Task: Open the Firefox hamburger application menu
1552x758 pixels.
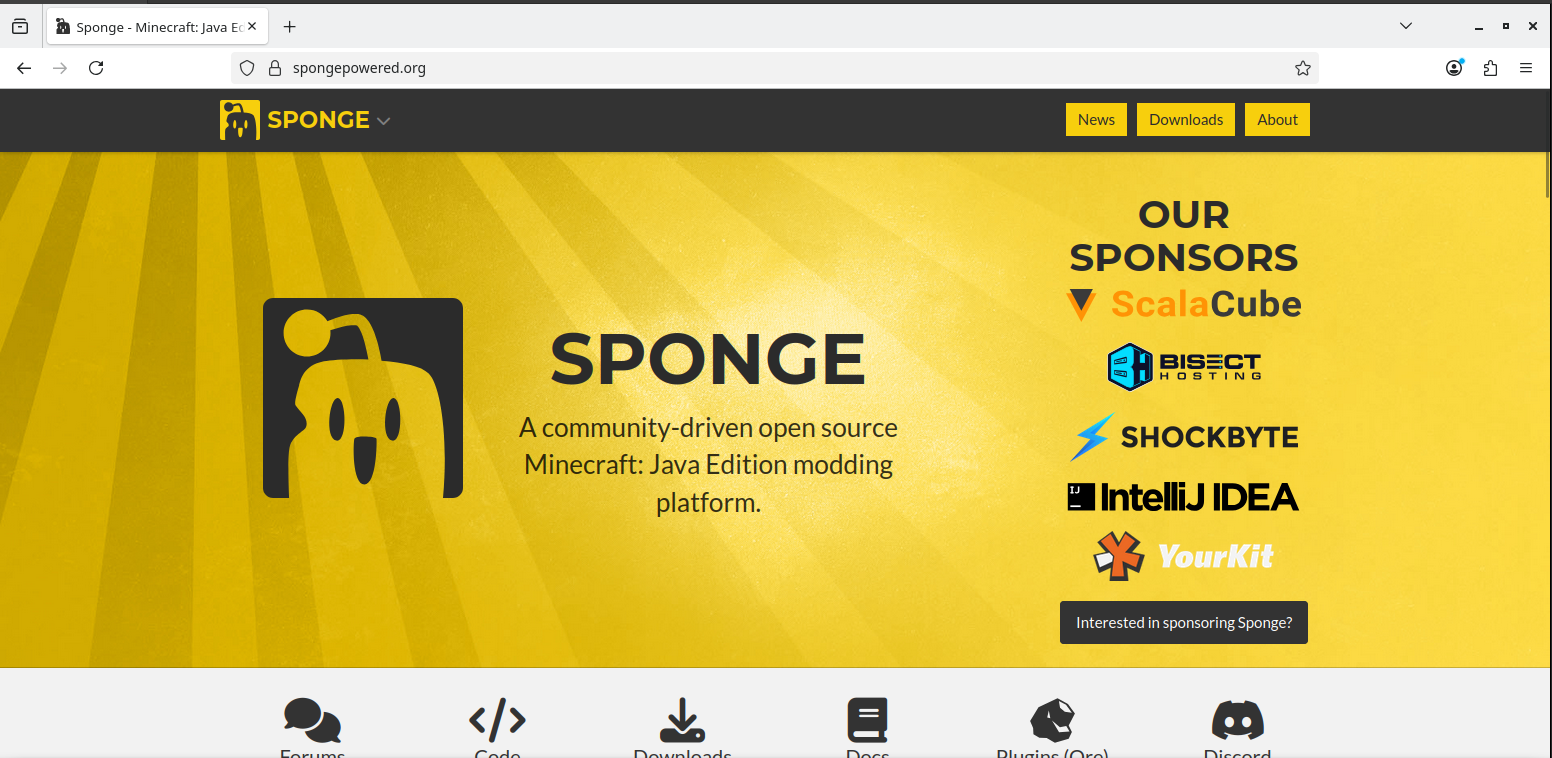Action: 1526,68
